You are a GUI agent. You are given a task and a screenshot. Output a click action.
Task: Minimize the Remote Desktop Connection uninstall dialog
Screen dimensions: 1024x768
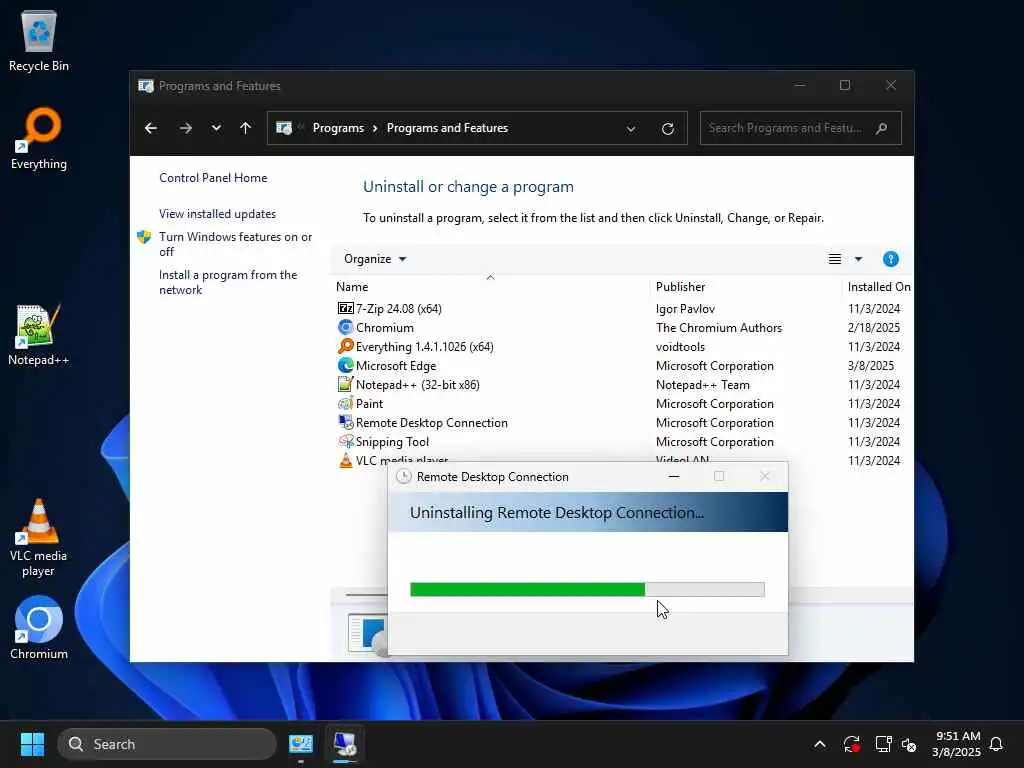click(x=674, y=476)
